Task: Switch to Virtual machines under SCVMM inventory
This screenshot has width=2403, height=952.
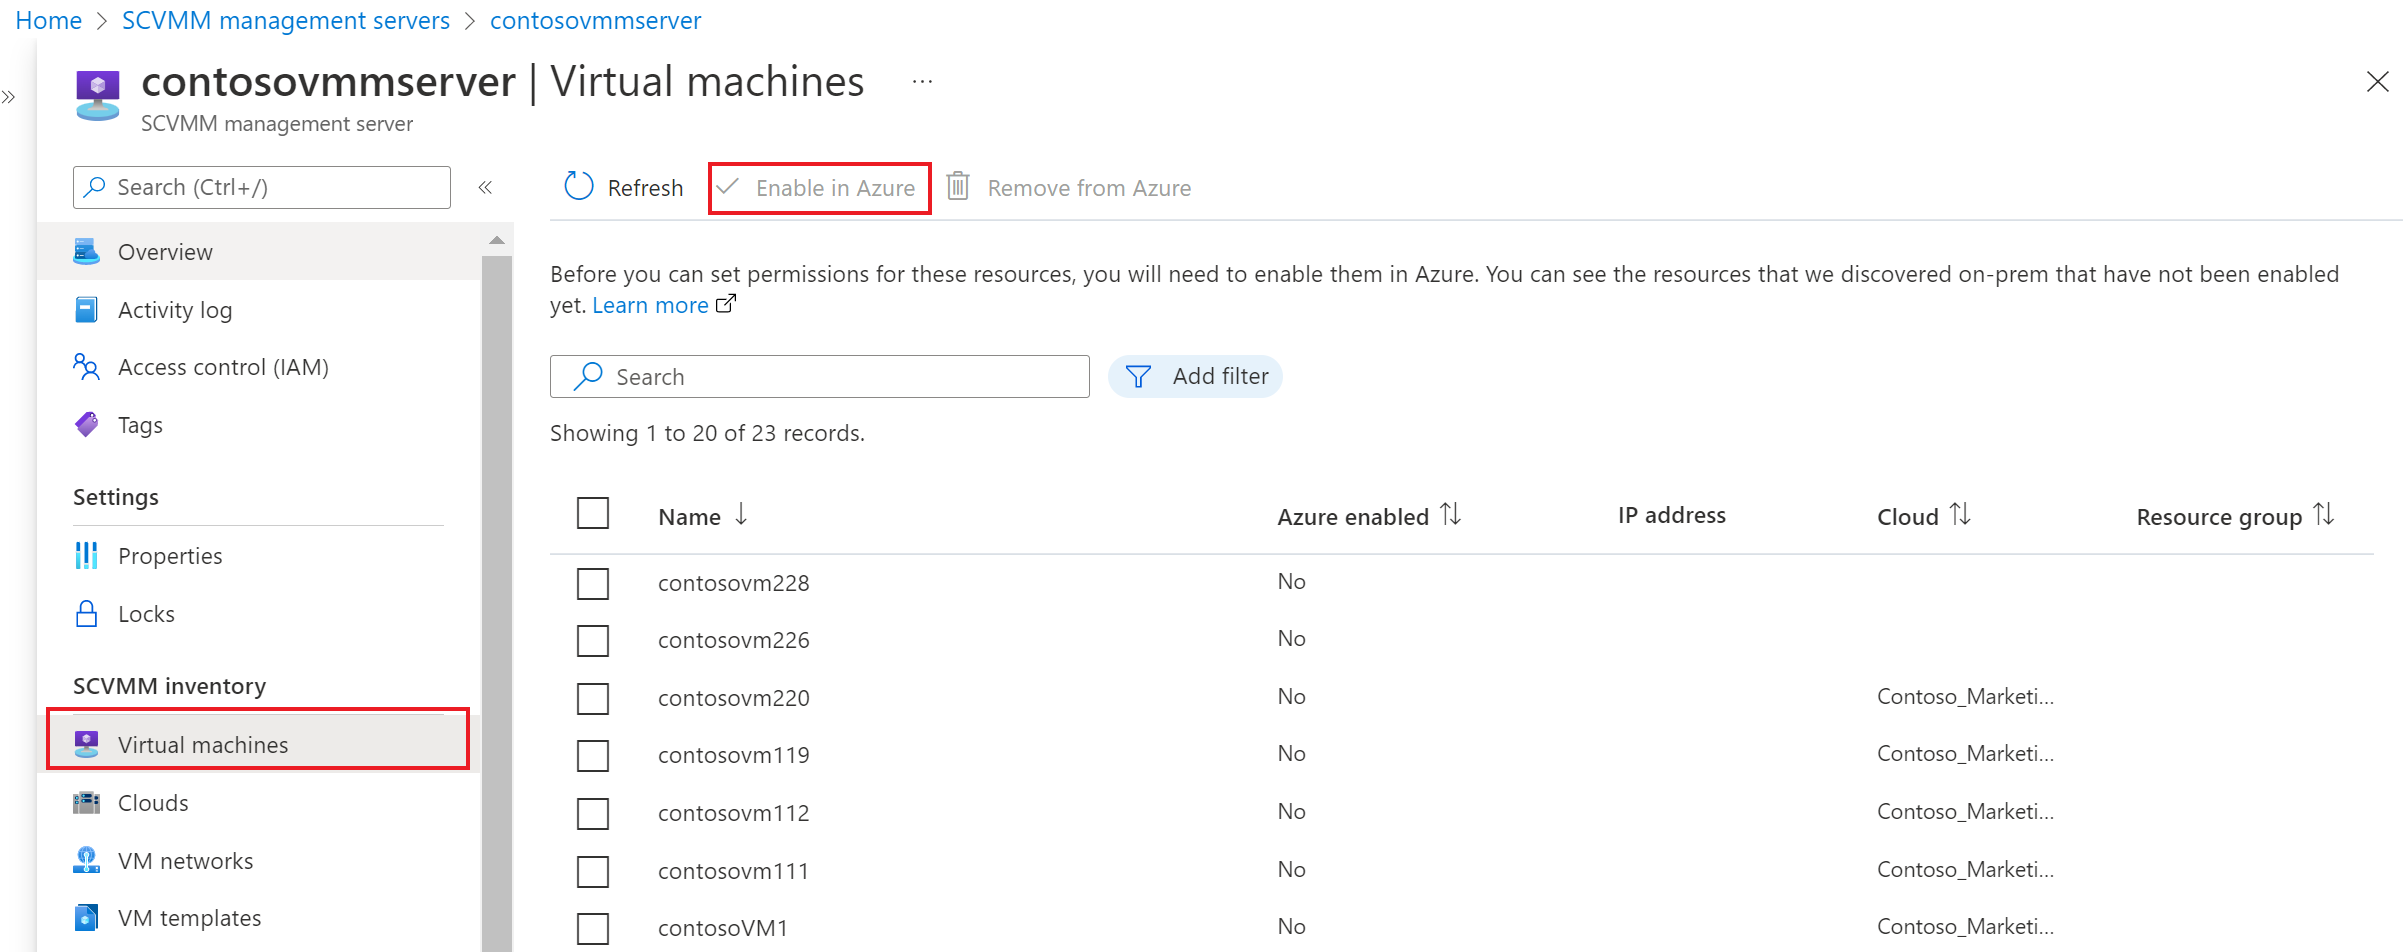Action: 202,744
